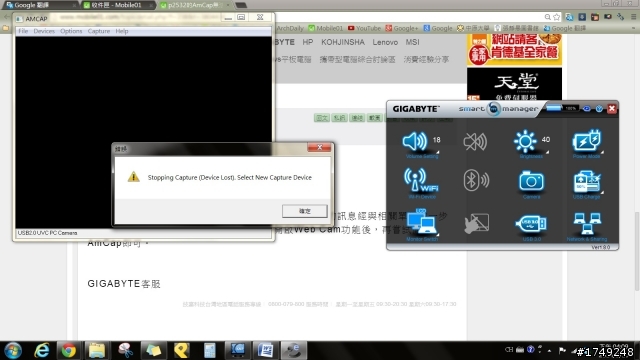Click the Action Center flag in the tray
Screen dimensions: 640x360
click(562, 350)
